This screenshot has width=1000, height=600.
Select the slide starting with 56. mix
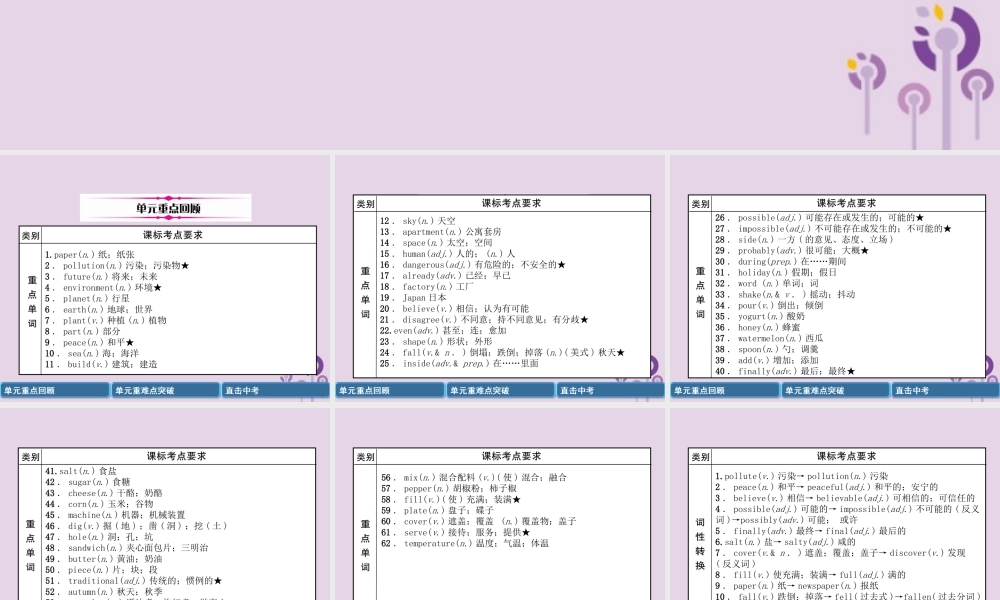(x=501, y=520)
